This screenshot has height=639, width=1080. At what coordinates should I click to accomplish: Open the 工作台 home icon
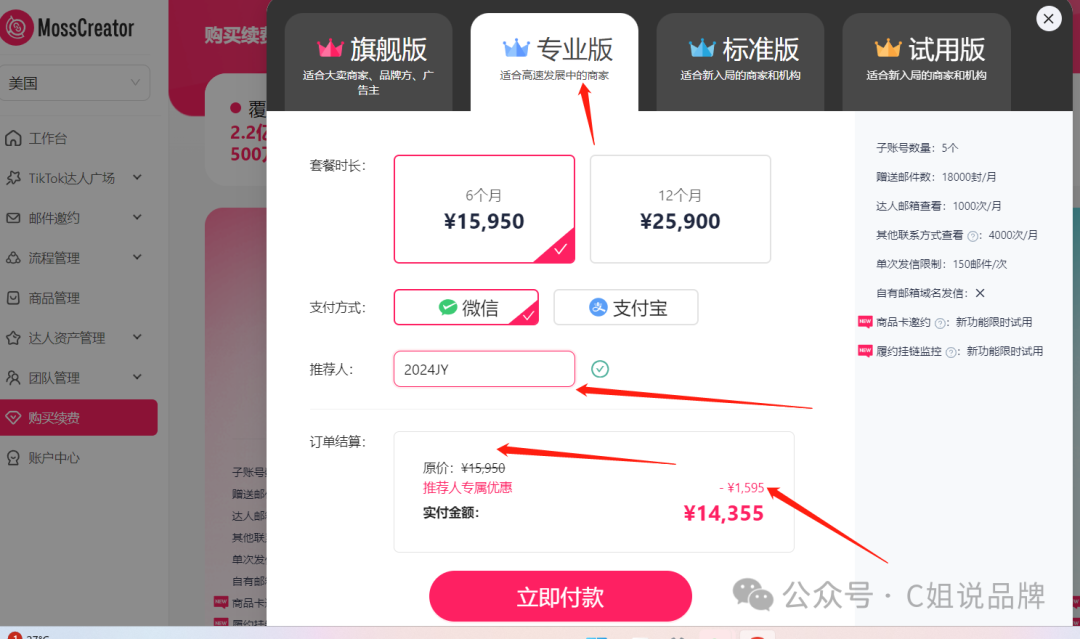(x=13, y=138)
